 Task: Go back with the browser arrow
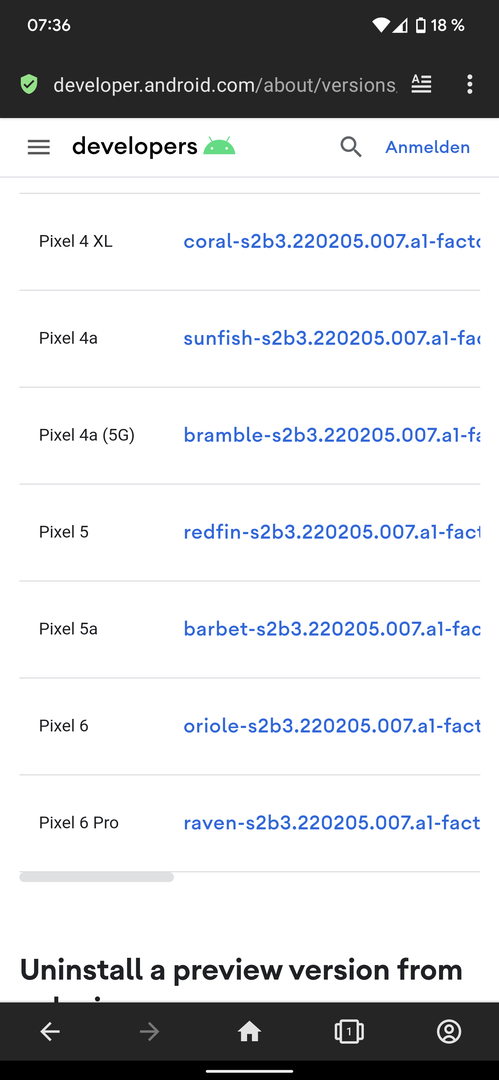point(50,1031)
